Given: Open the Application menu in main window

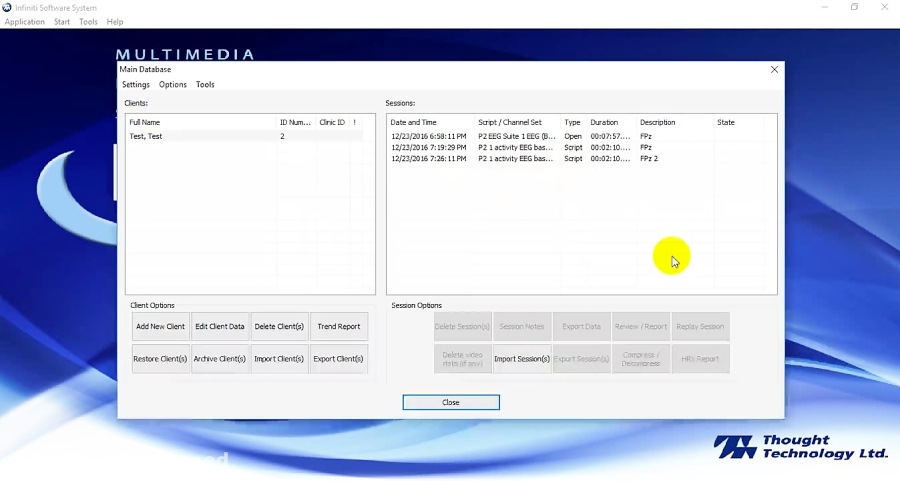Looking at the screenshot, I should coord(25,22).
